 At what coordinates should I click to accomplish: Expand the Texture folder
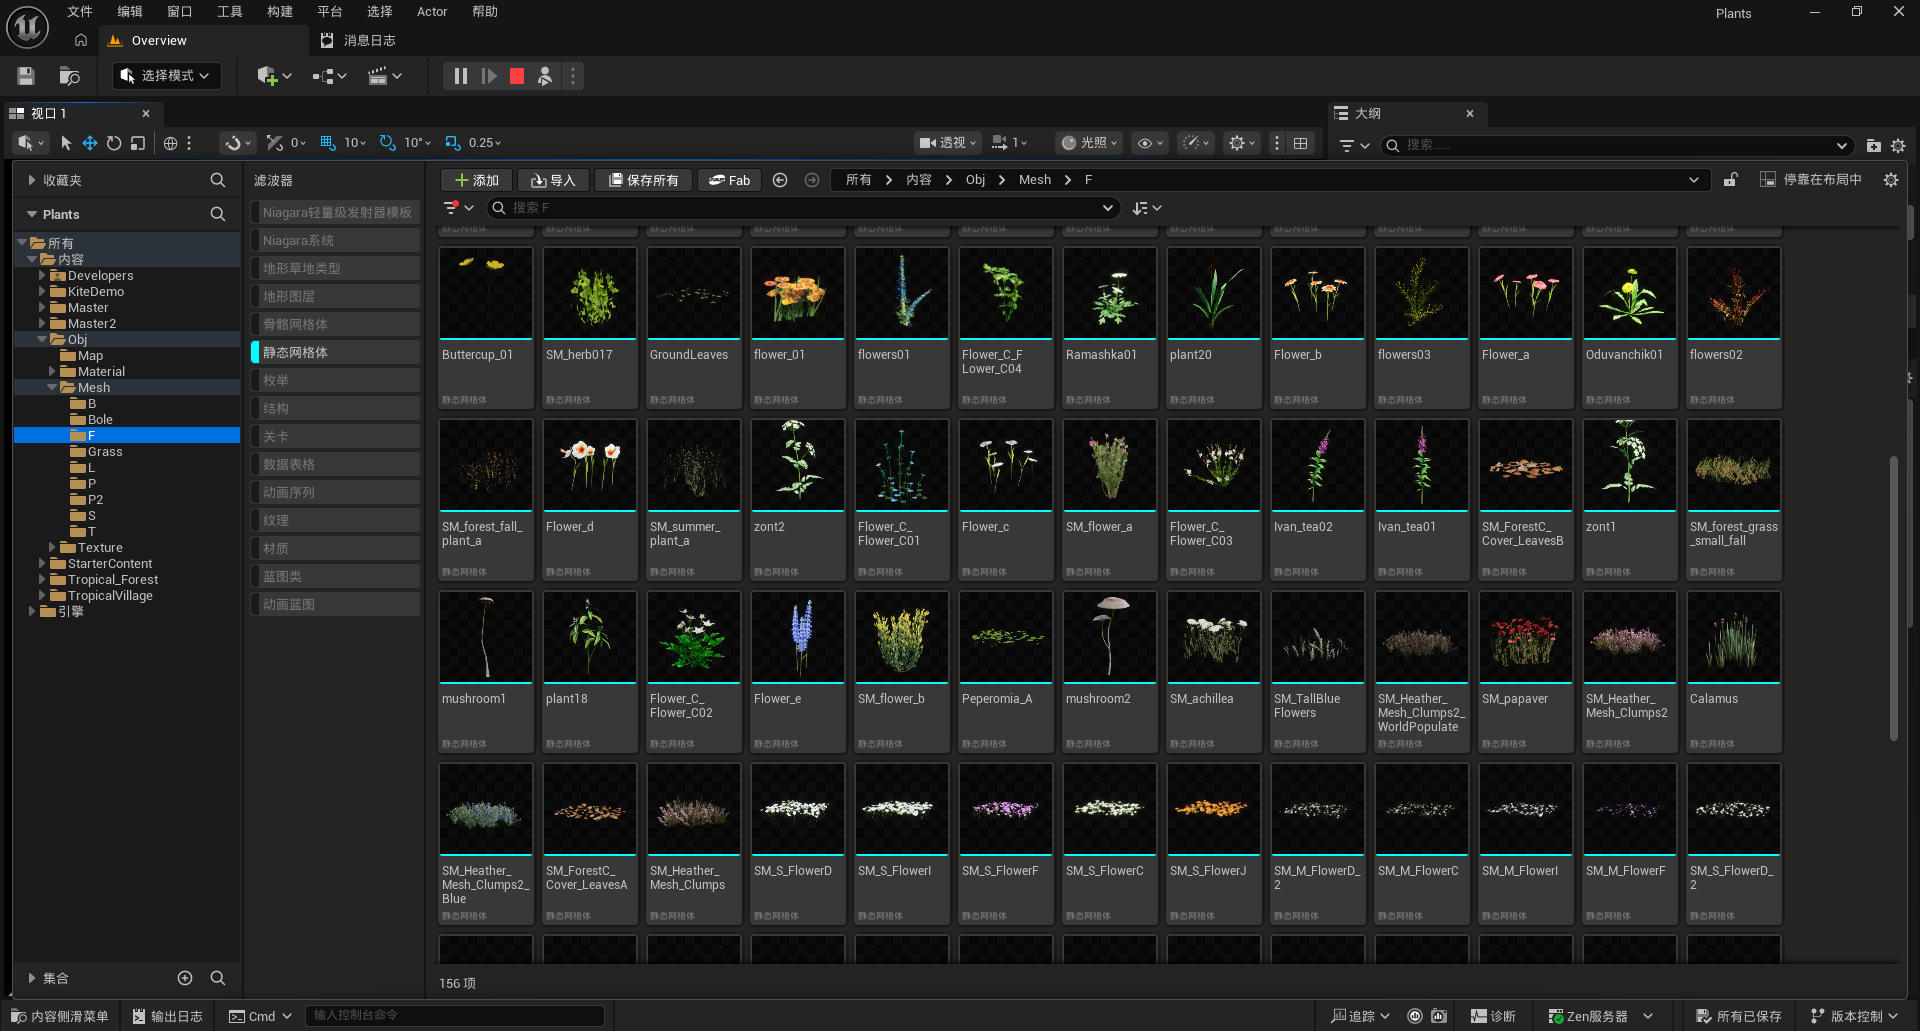(x=52, y=548)
